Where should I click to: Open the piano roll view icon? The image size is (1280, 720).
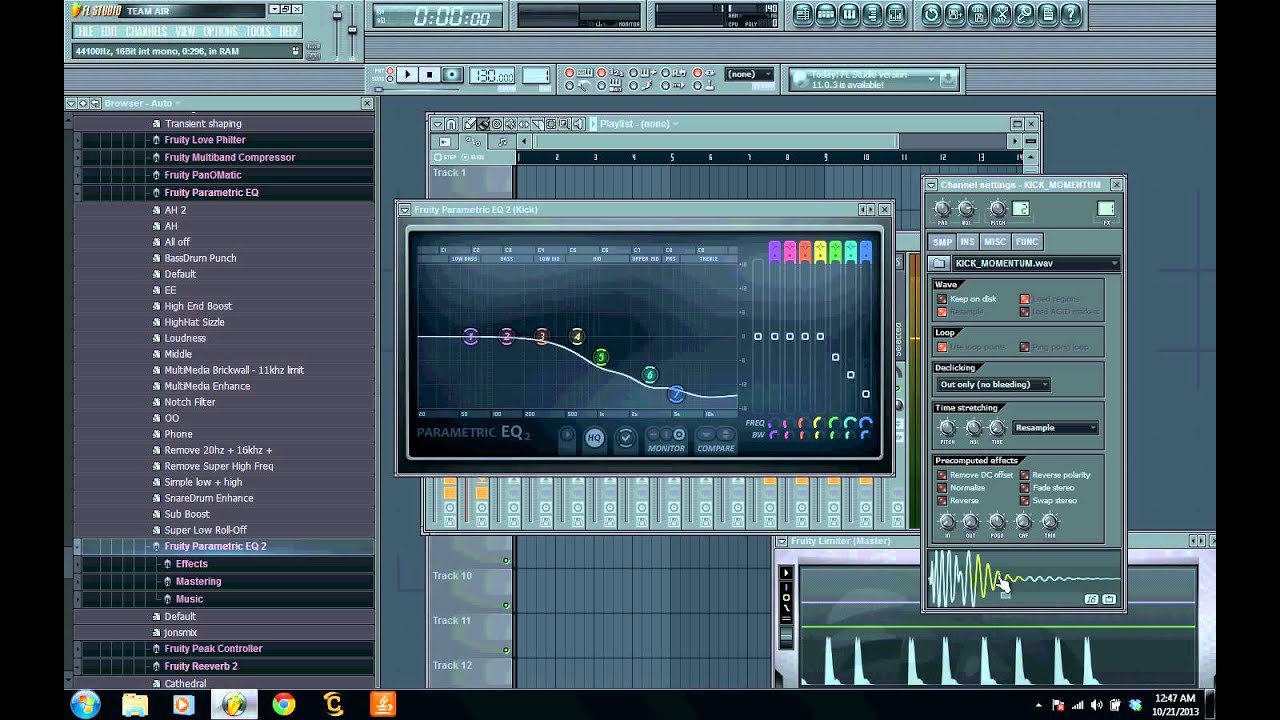coord(849,14)
